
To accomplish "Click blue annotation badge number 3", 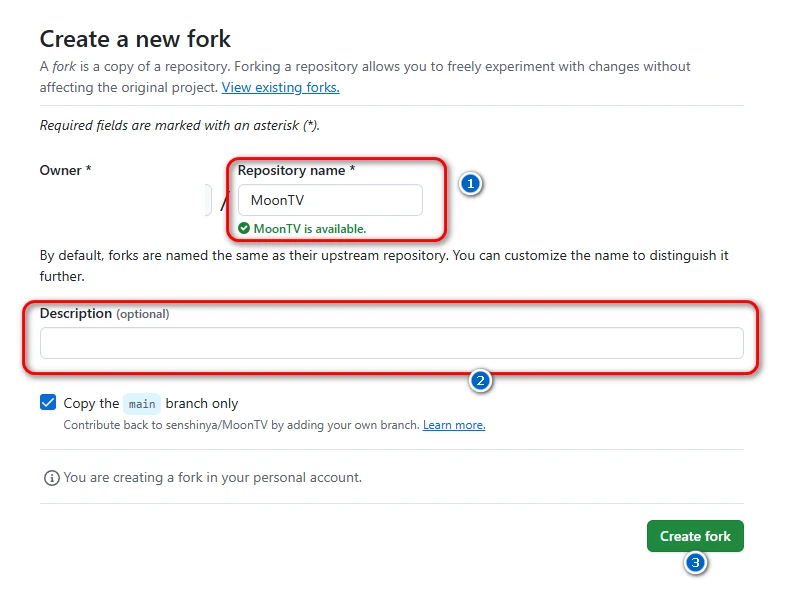I will (695, 563).
